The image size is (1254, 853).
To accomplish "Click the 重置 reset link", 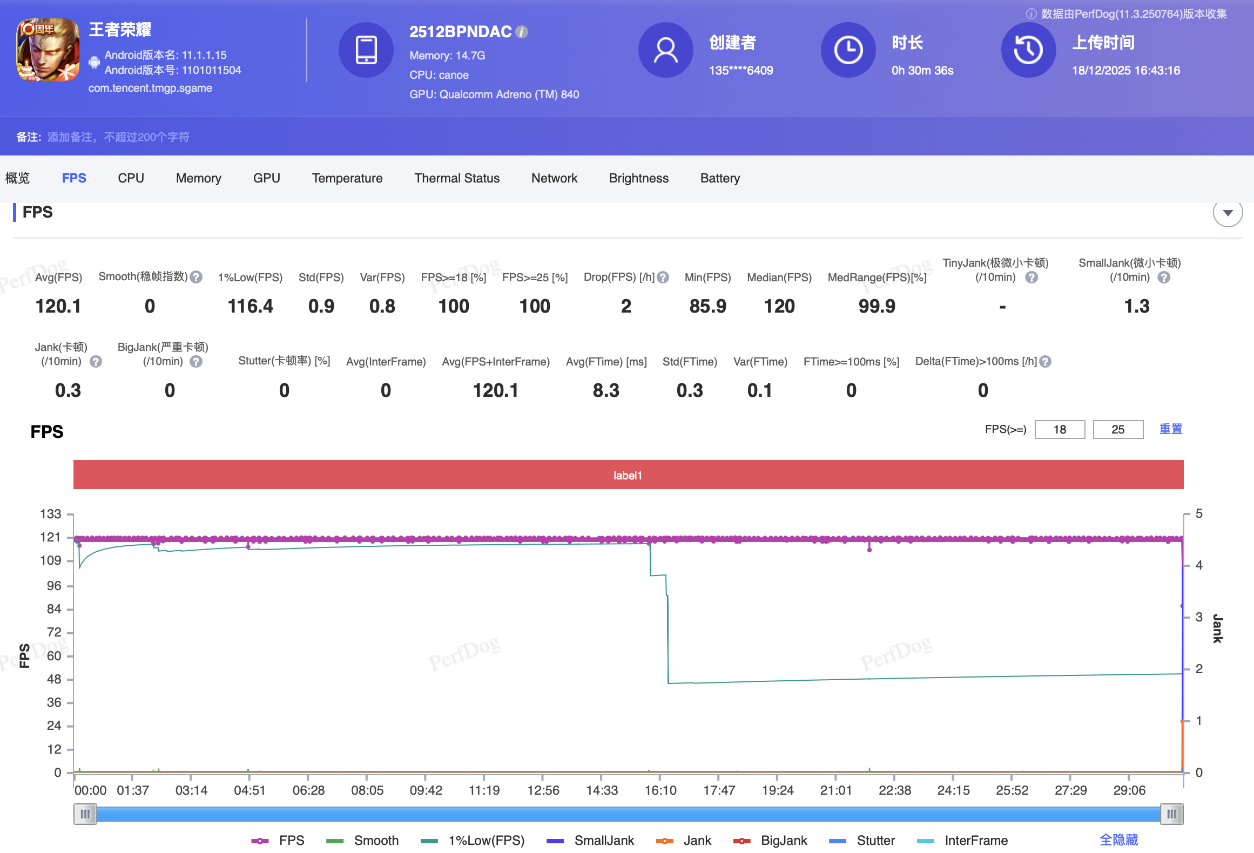I will [1171, 429].
